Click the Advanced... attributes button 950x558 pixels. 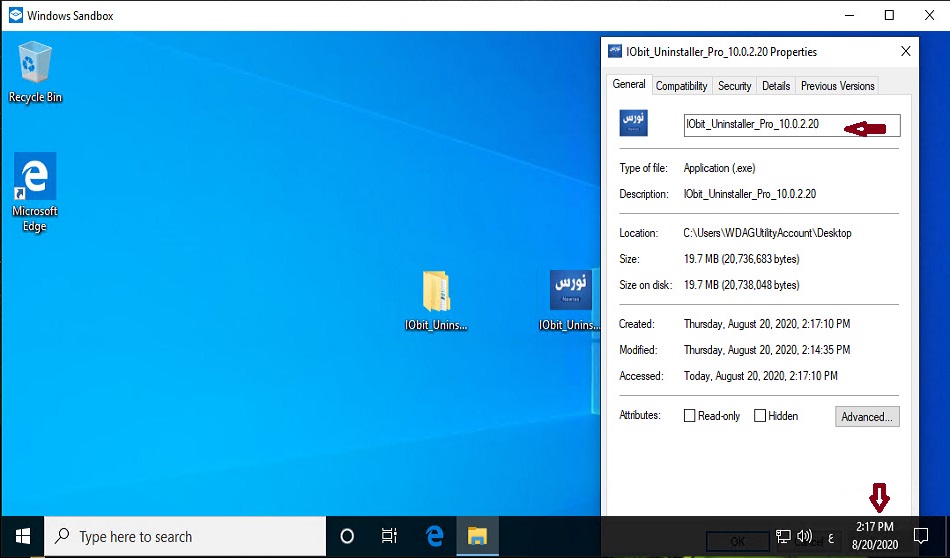tap(867, 416)
